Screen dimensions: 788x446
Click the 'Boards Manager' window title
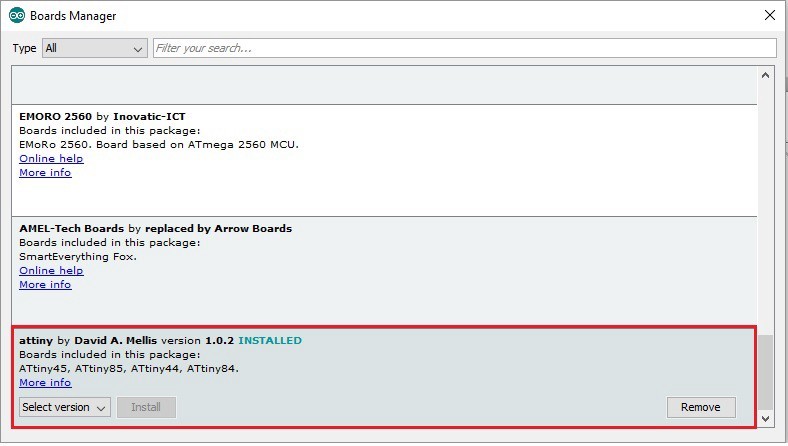pos(73,16)
